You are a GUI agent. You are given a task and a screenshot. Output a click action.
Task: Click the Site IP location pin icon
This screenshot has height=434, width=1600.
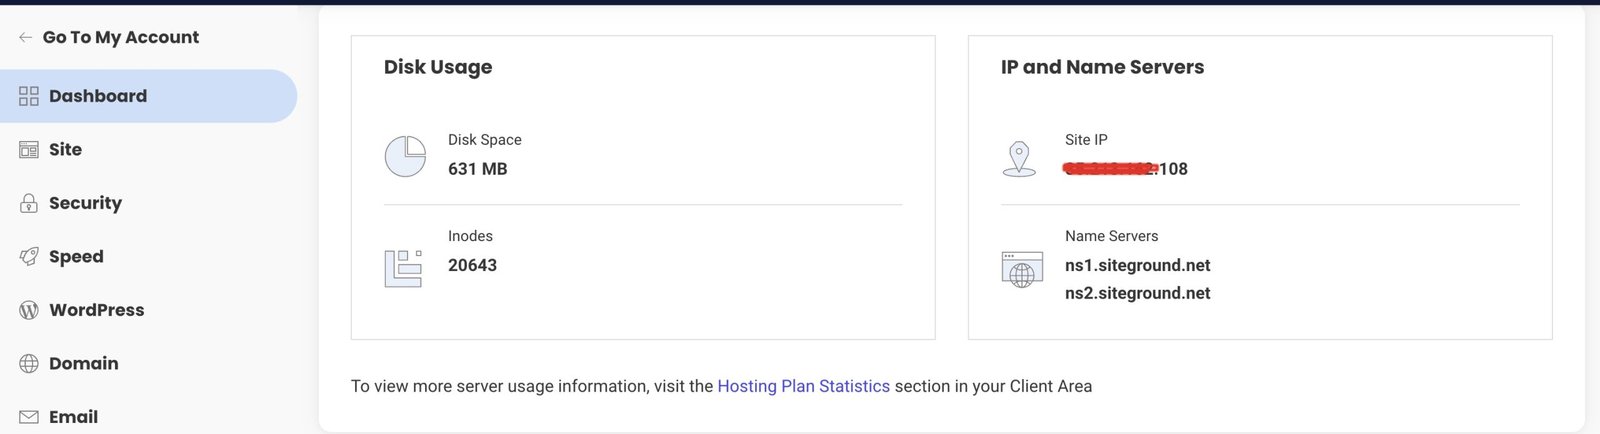tap(1019, 159)
